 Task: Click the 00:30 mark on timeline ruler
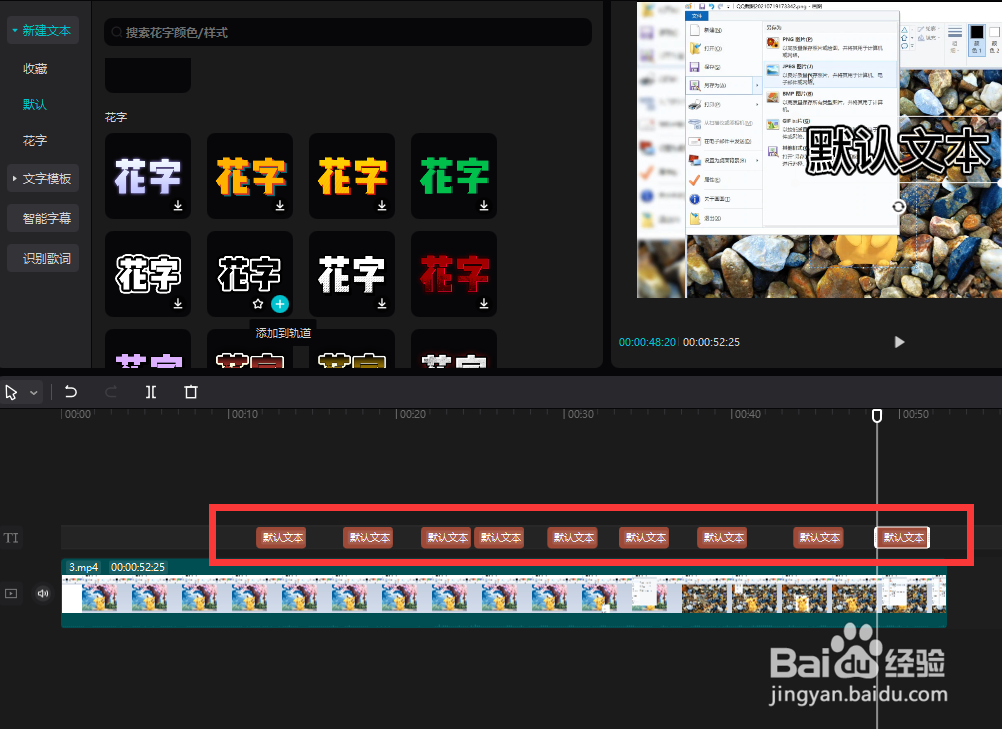pos(580,414)
